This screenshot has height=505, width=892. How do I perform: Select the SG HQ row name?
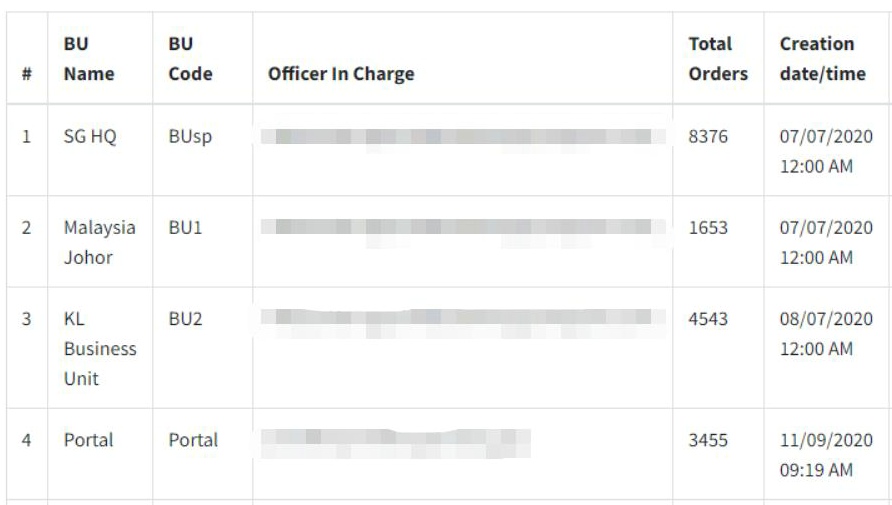click(90, 136)
